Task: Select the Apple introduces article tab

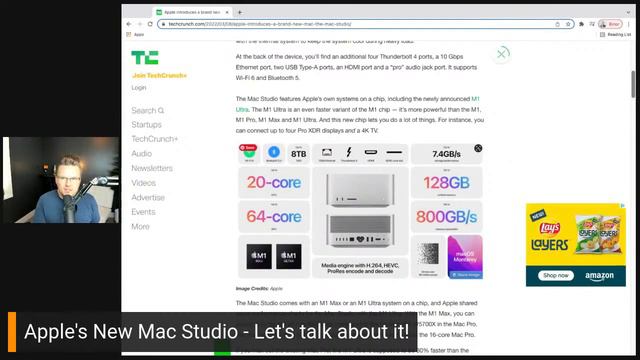Action: pos(193,12)
